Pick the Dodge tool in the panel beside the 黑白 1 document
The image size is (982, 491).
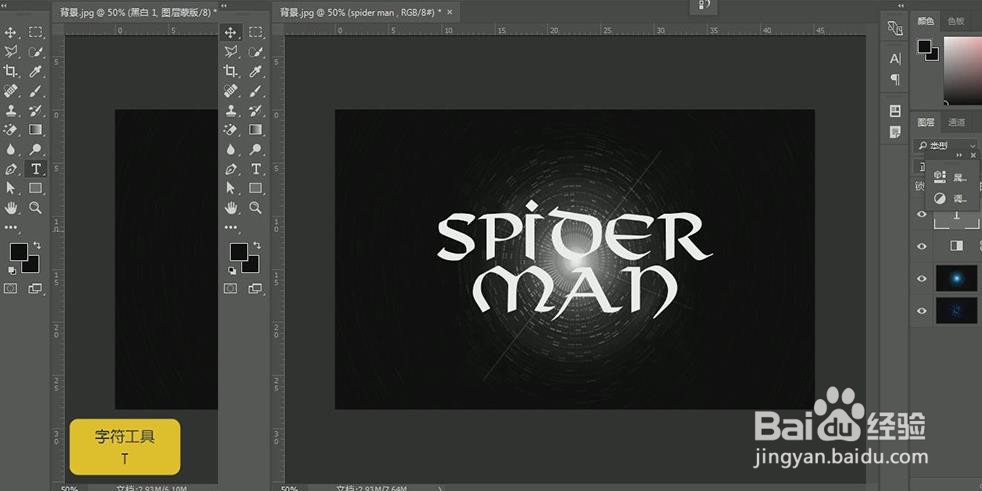[x=36, y=149]
